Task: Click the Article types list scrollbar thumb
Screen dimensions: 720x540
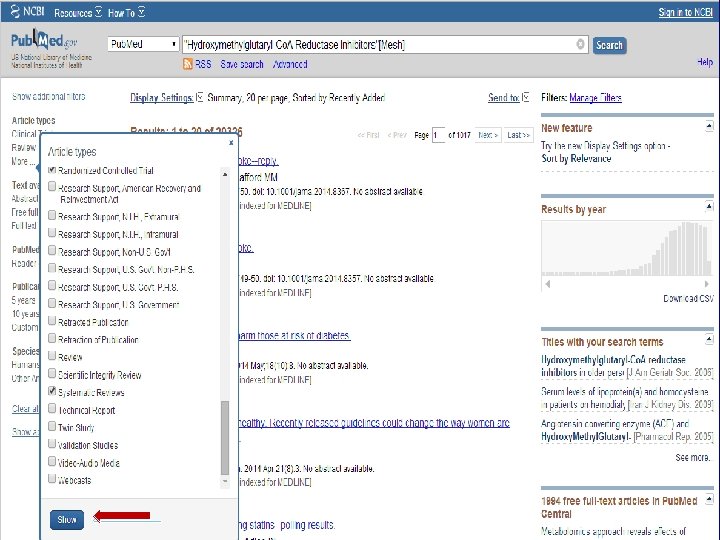Action: click(x=225, y=438)
